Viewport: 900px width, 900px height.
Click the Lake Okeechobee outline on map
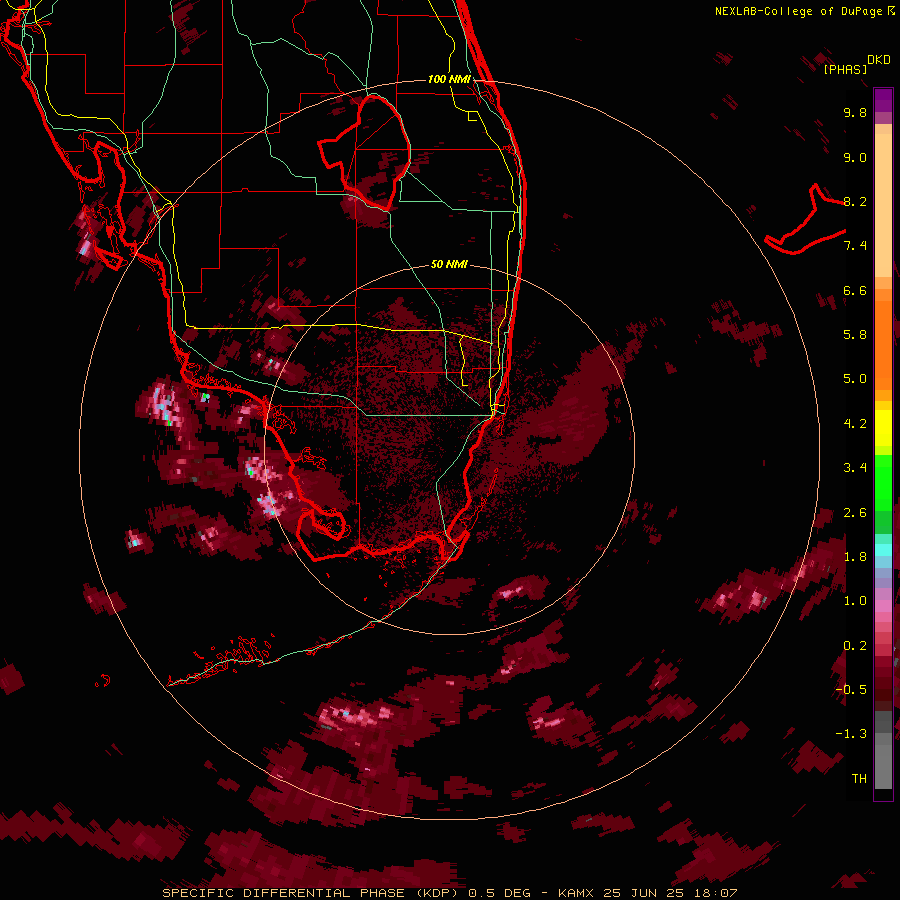364,152
